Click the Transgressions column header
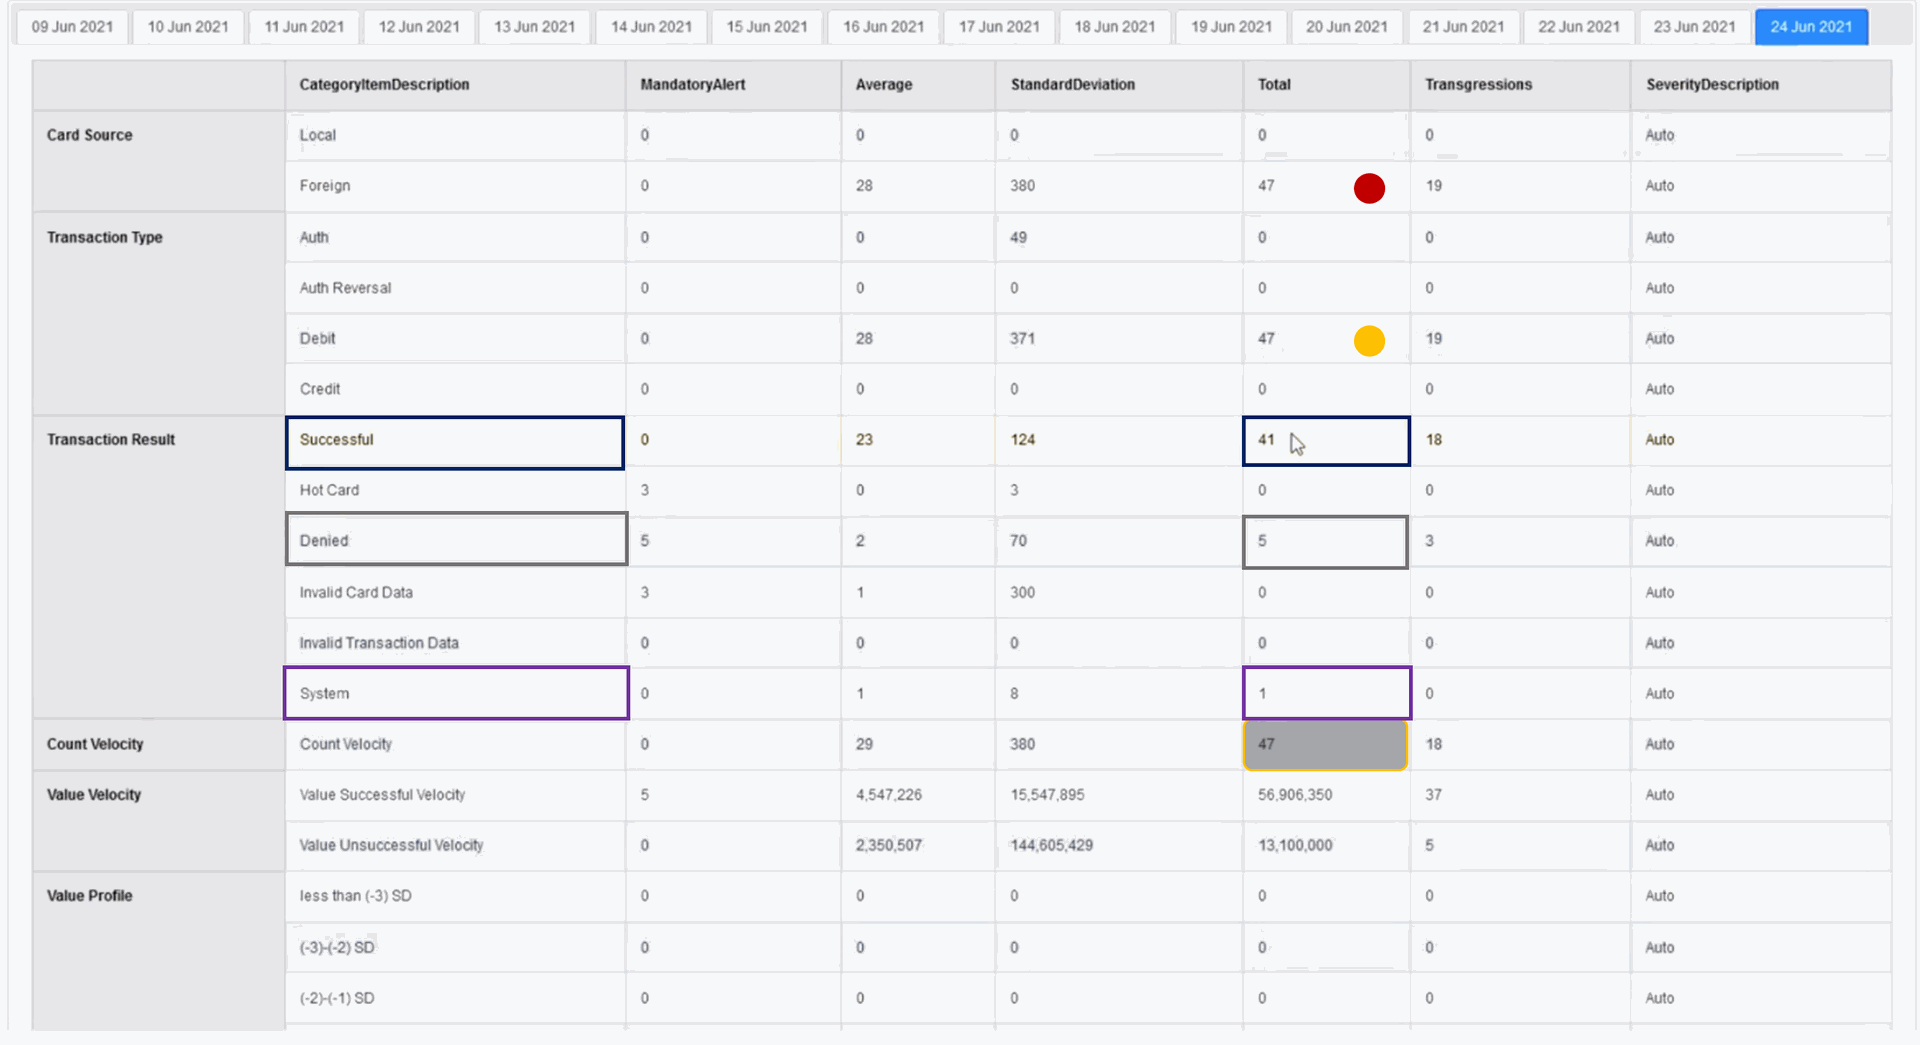 (1478, 85)
